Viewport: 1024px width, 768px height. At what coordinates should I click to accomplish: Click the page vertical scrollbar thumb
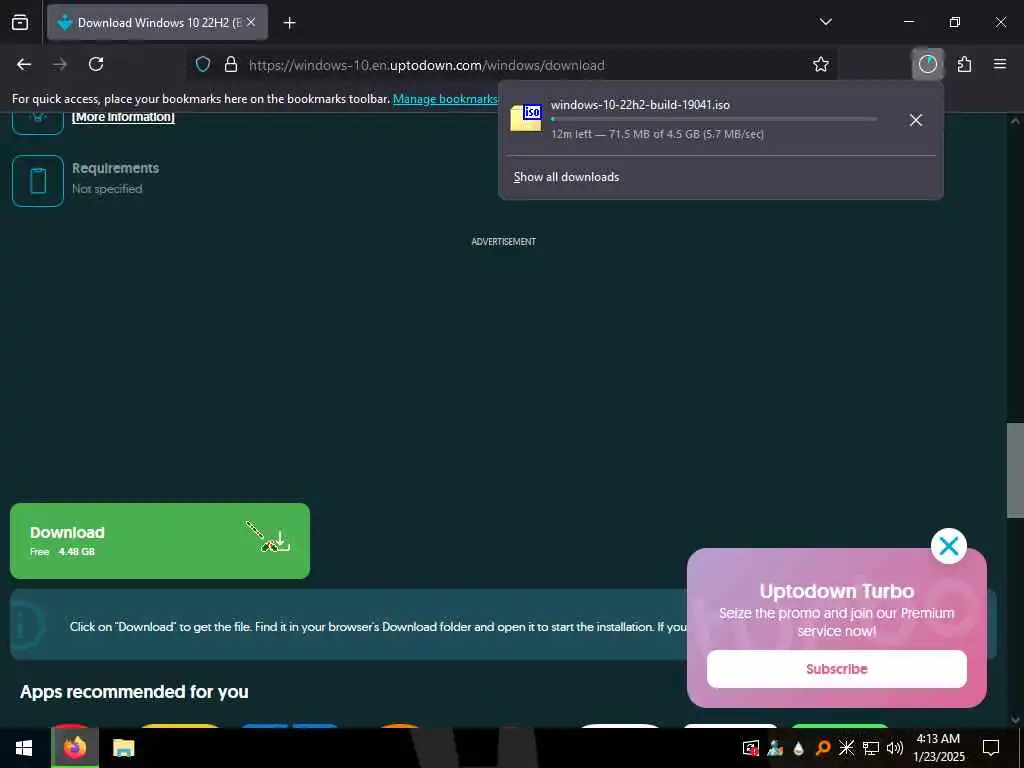(x=1015, y=470)
